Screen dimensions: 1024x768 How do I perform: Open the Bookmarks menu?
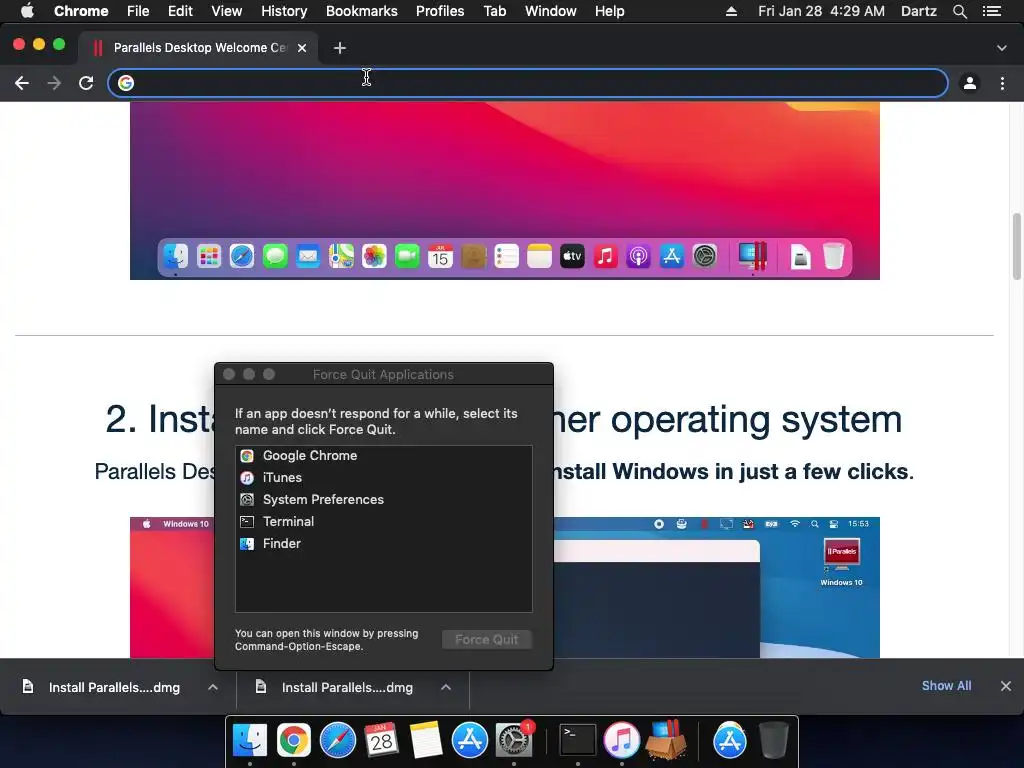pyautogui.click(x=362, y=11)
